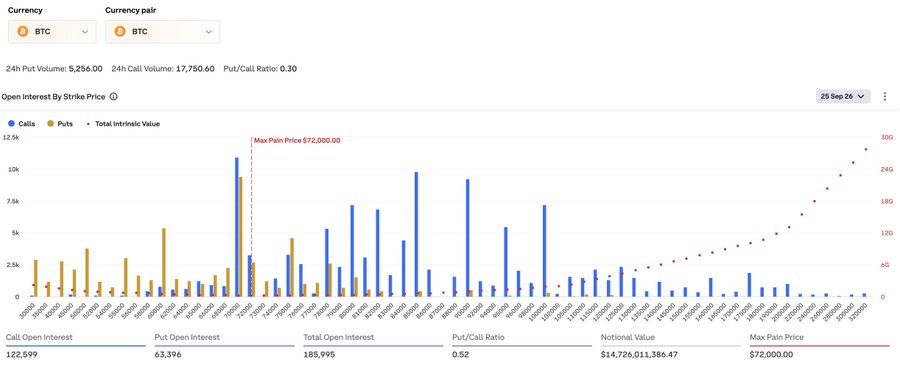Select the Calls bar at strike 80000
Image resolution: width=900 pixels, height=373 pixels.
pyautogui.click(x=352, y=251)
